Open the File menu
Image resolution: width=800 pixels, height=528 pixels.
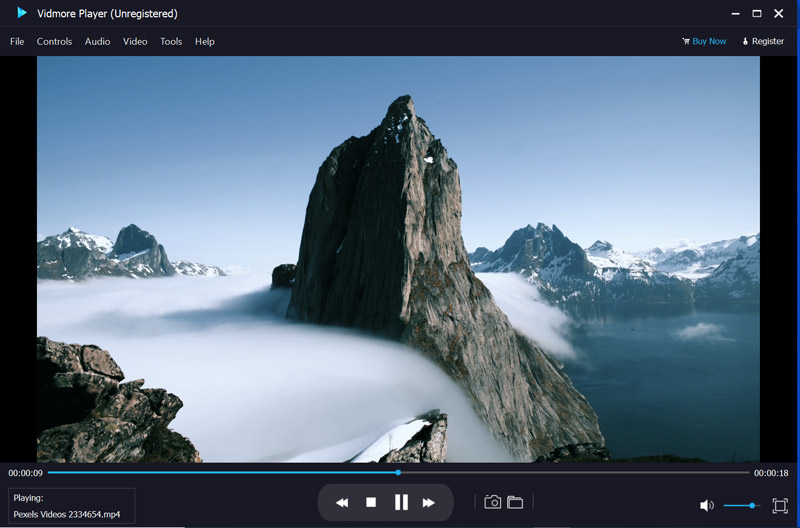tap(17, 42)
